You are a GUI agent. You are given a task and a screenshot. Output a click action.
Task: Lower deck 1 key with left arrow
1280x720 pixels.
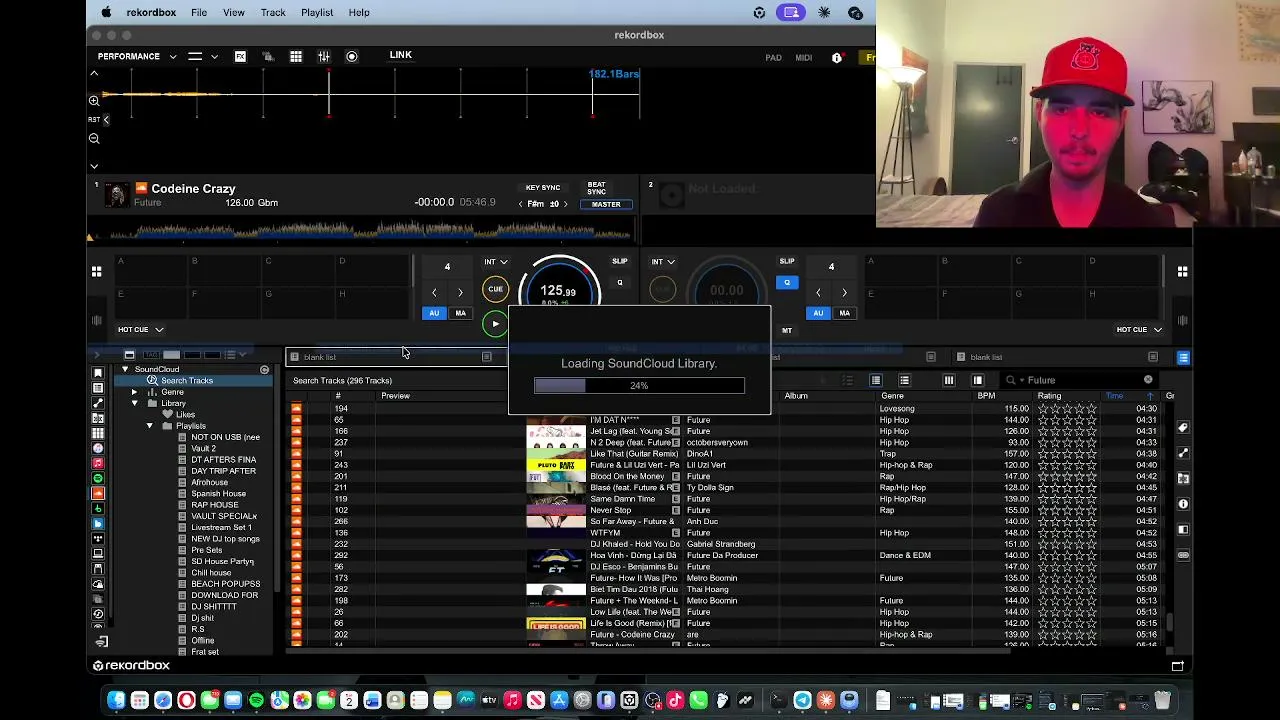(520, 204)
